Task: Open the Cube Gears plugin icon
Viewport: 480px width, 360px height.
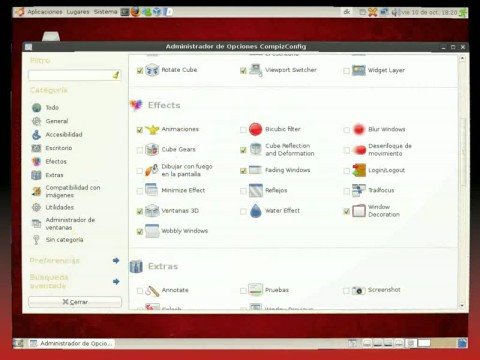Action: tap(152, 150)
